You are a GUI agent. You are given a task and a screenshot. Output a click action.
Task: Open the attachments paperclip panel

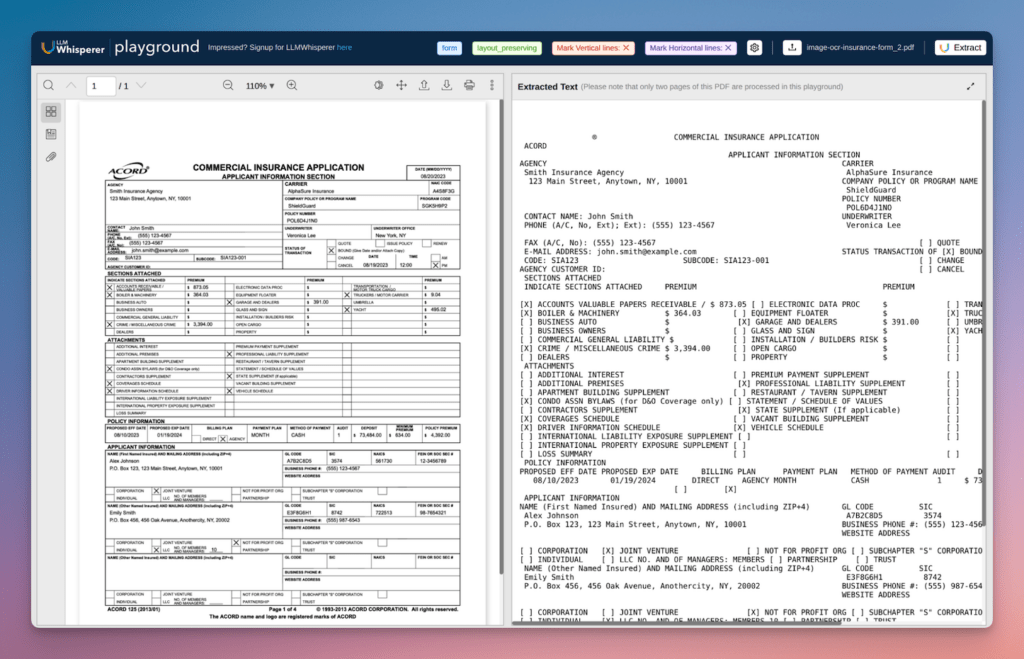coord(50,157)
